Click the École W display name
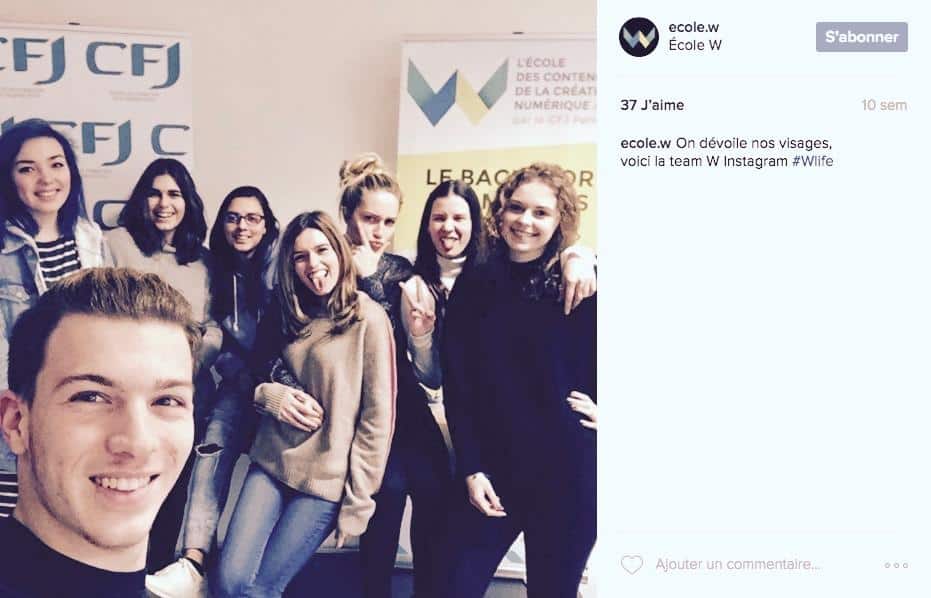 695,45
